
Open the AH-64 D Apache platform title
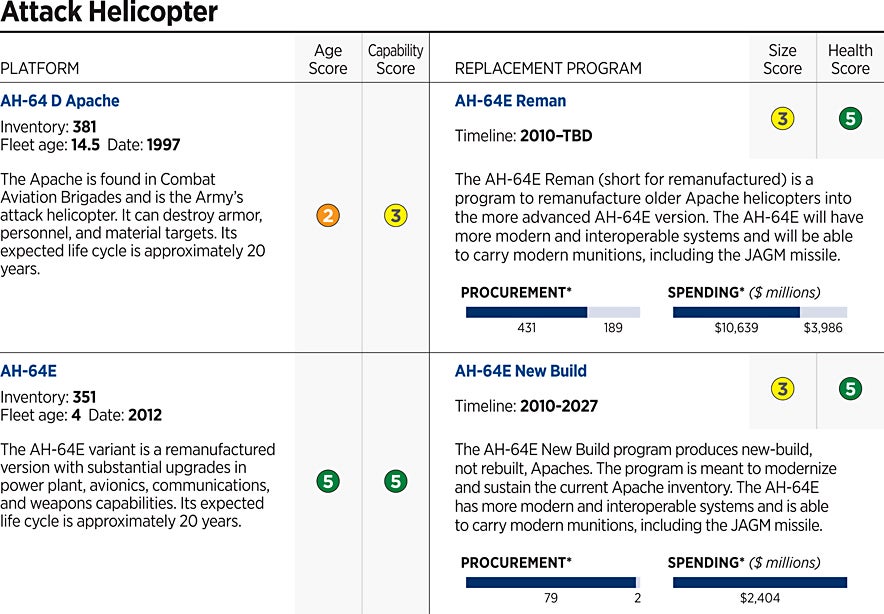[x=60, y=101]
